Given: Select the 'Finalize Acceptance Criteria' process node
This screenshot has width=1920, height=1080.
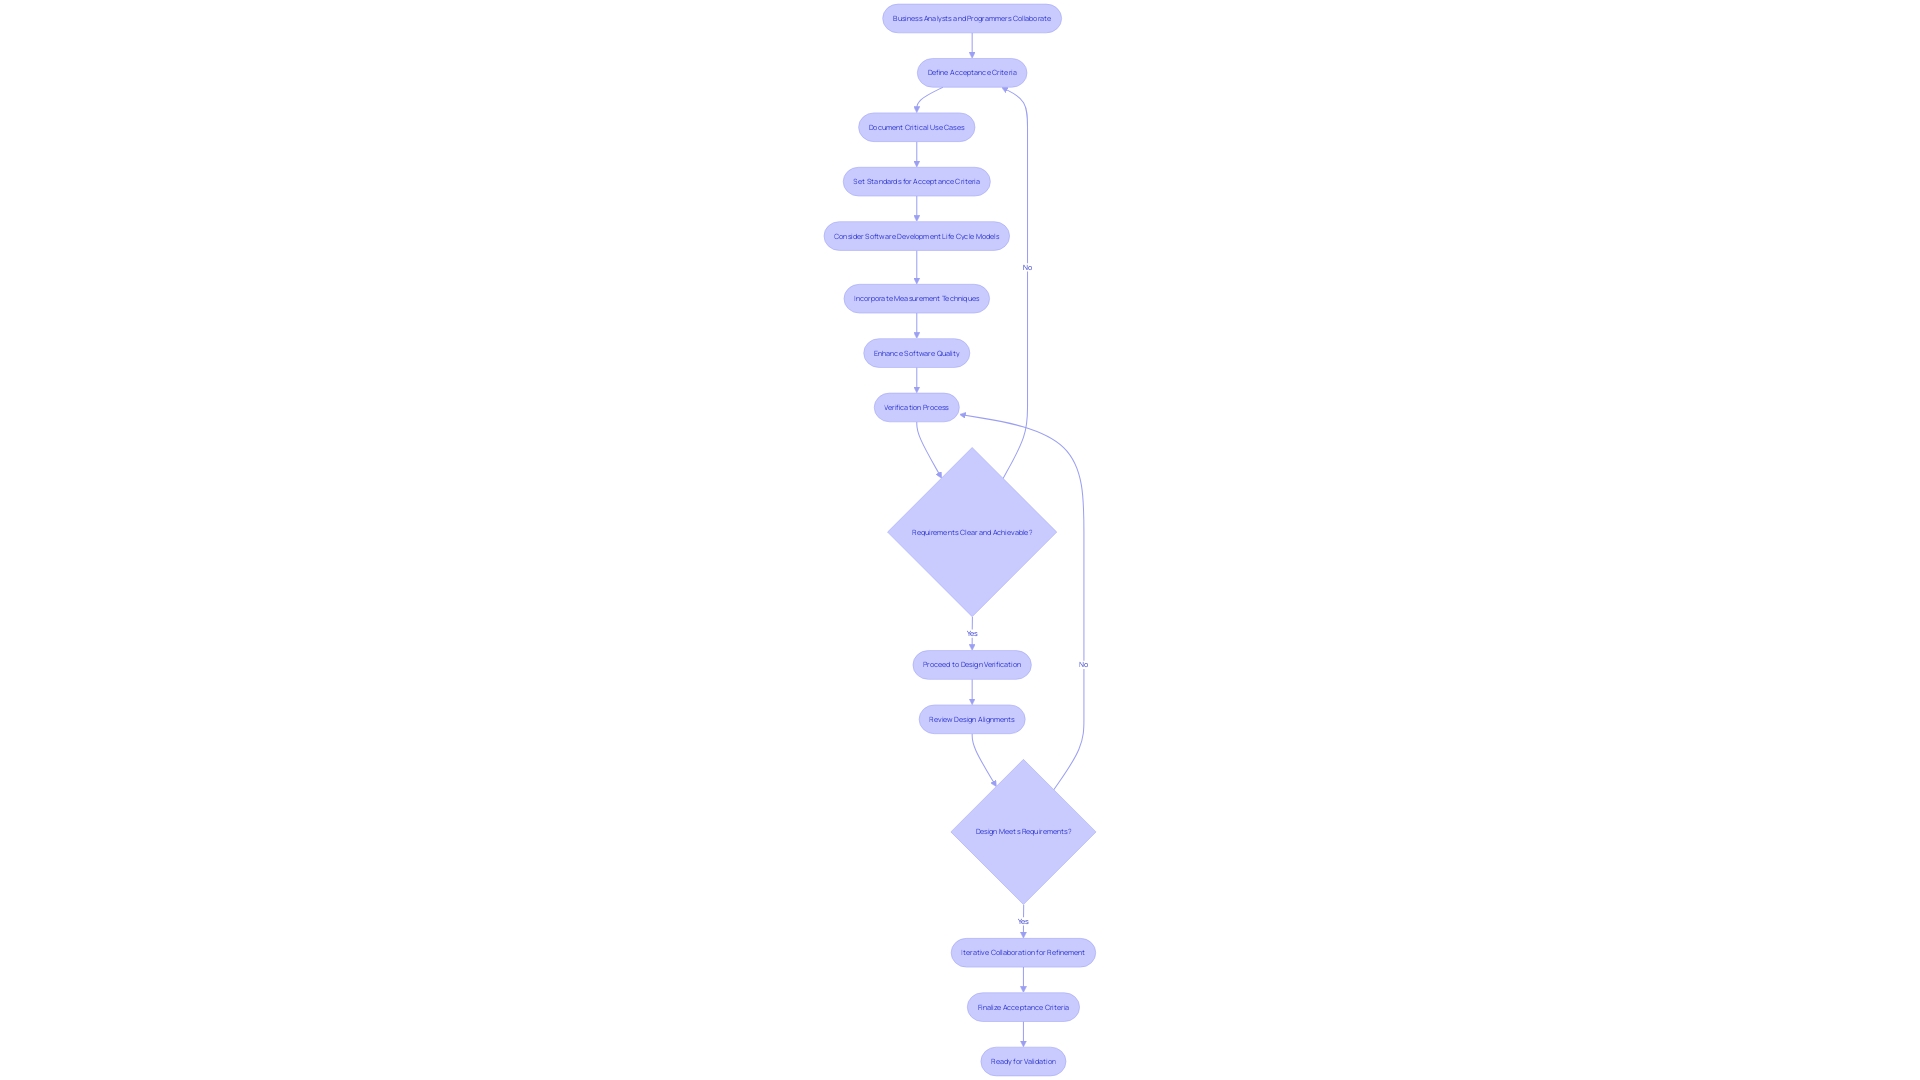Looking at the screenshot, I should 1022,1006.
